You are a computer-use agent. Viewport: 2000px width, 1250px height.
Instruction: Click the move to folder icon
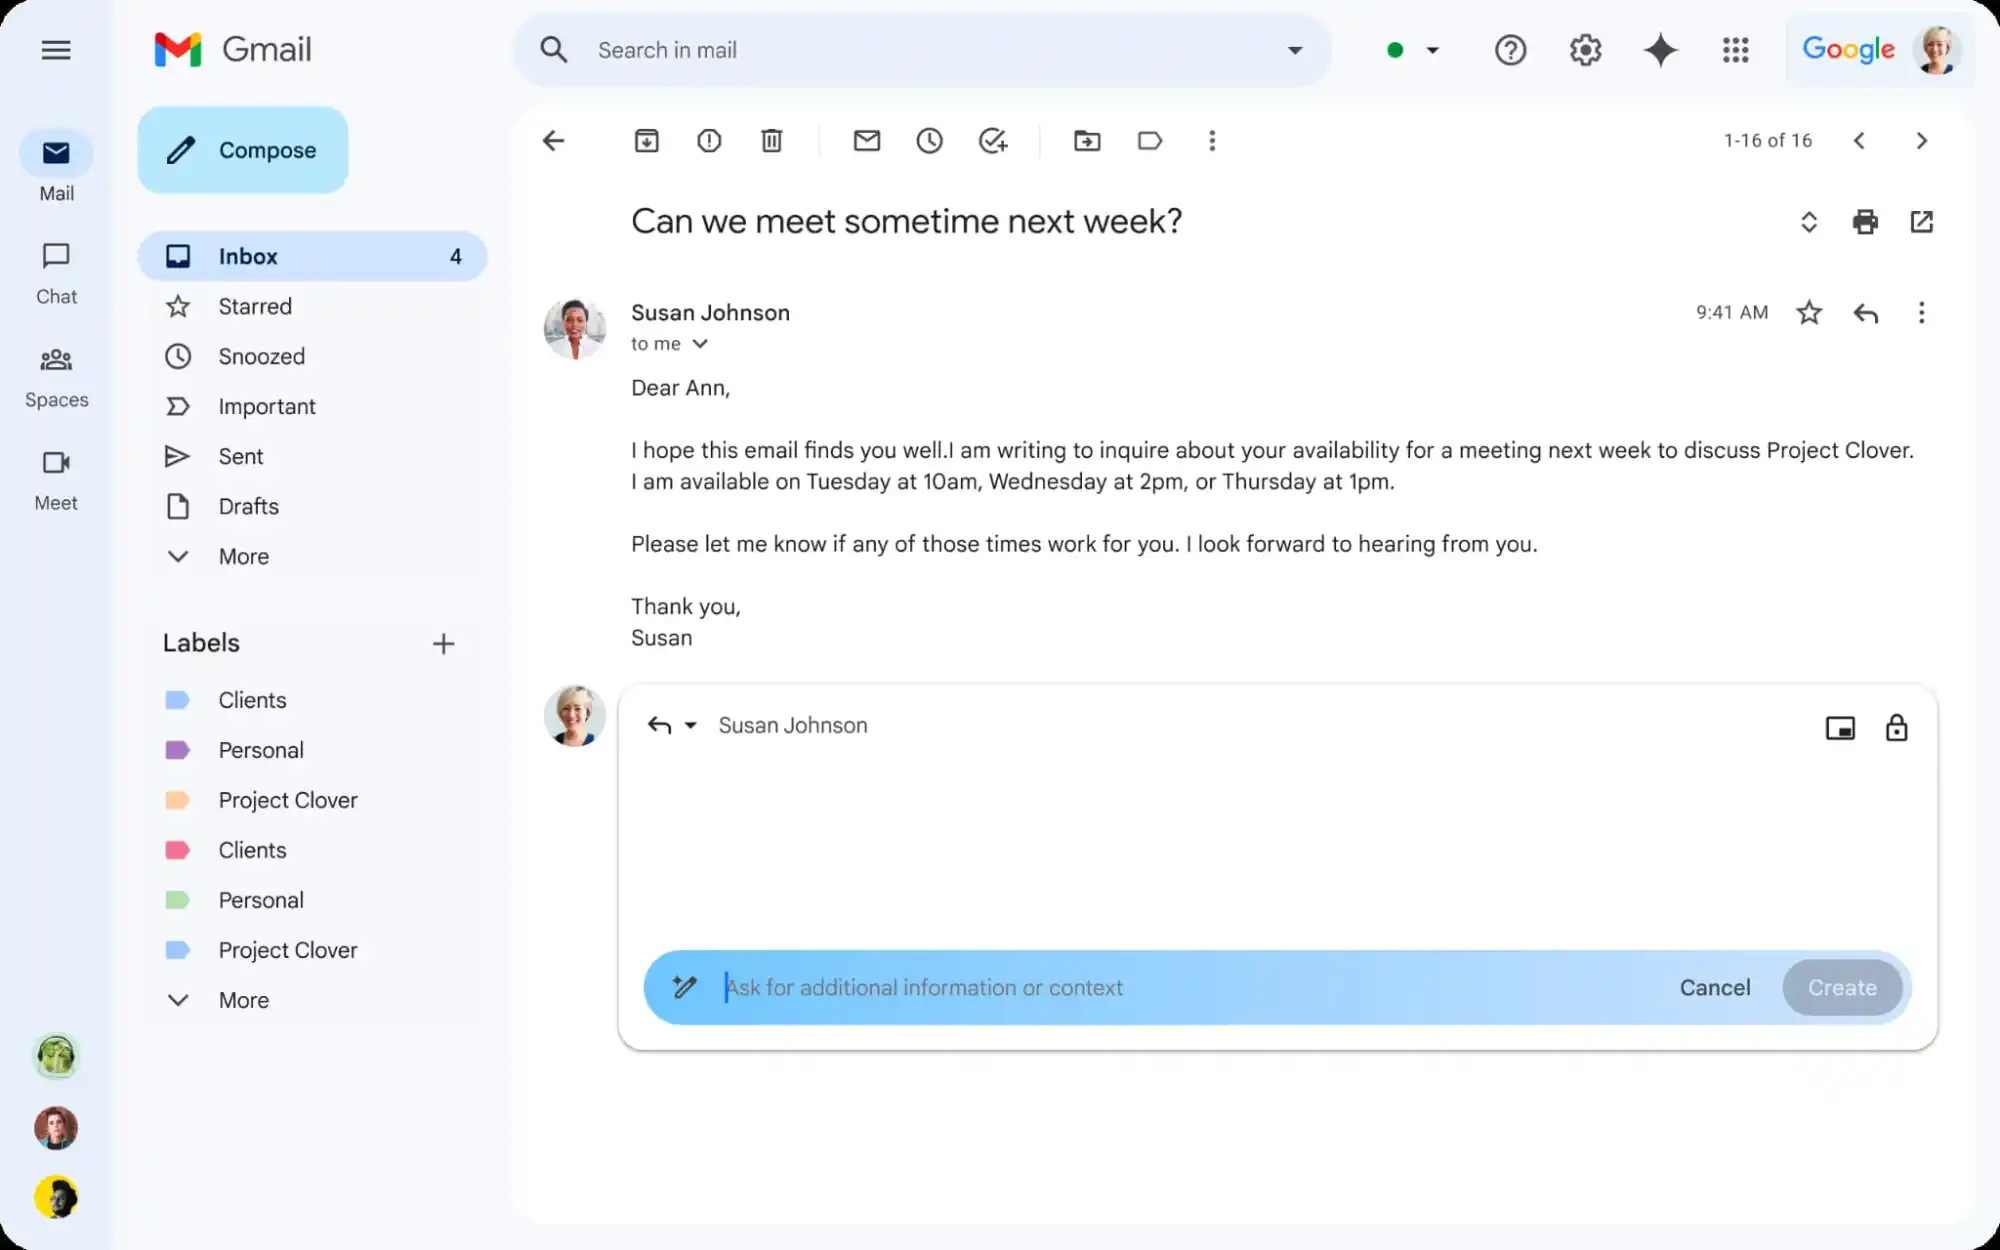(x=1087, y=140)
